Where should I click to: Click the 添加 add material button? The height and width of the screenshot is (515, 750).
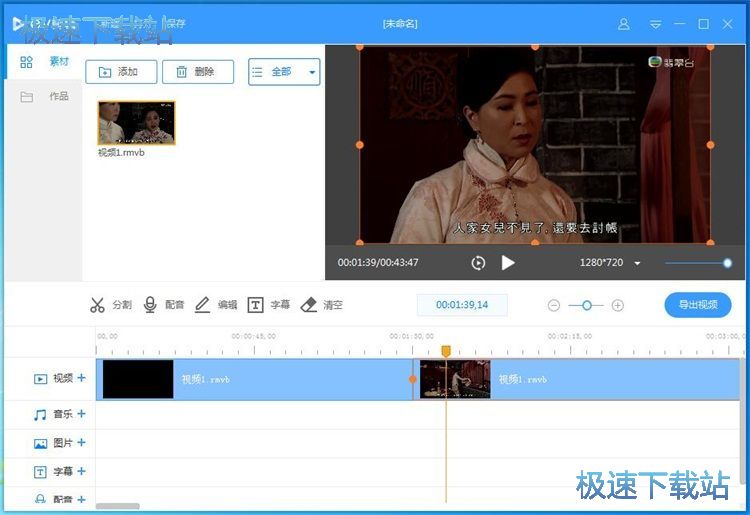click(x=121, y=72)
